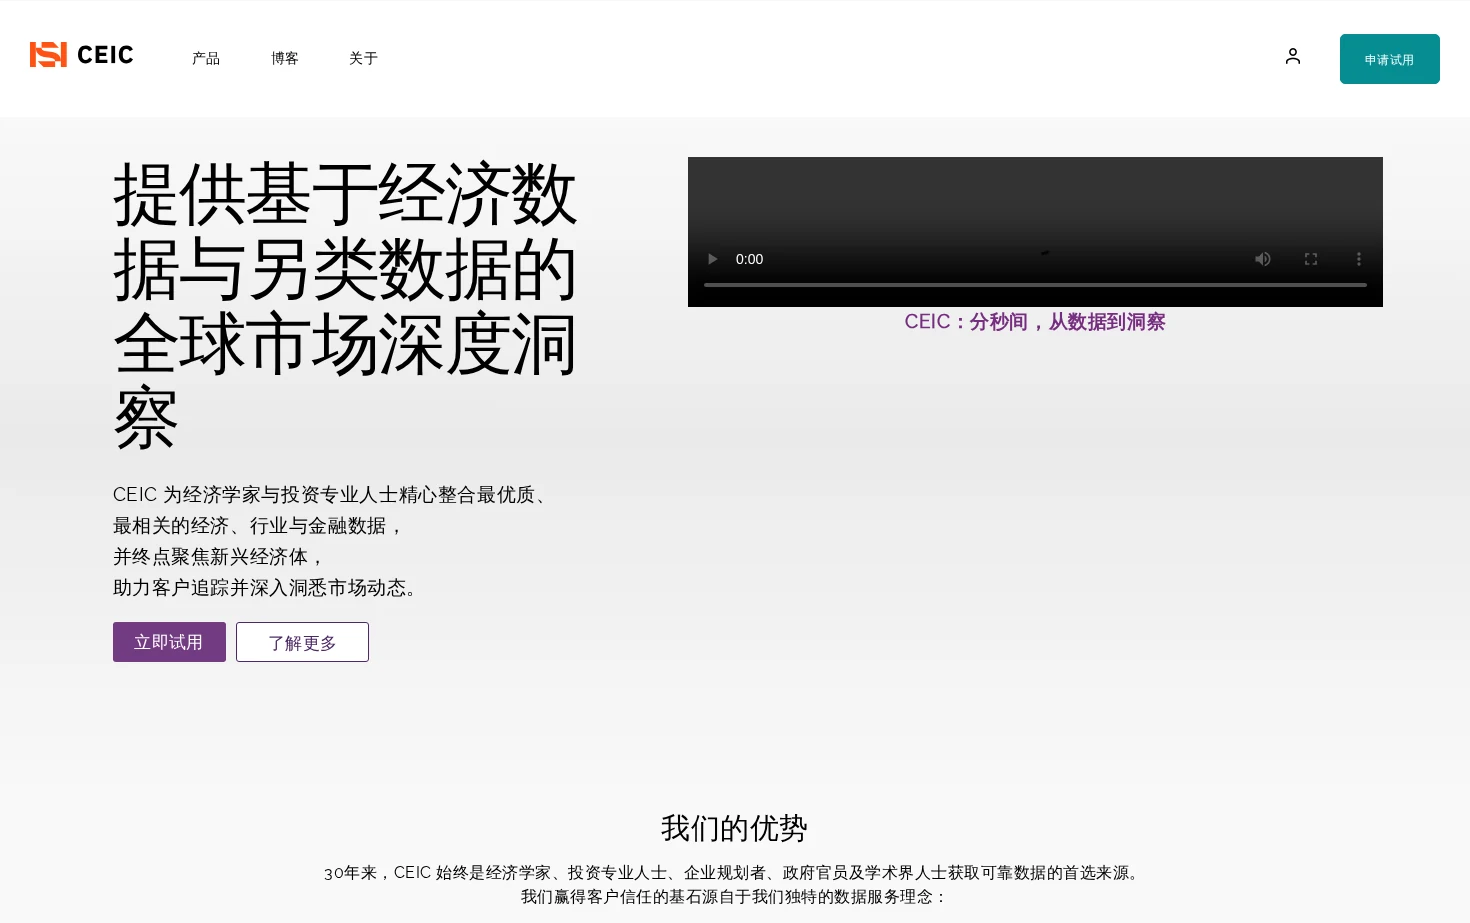Click the 申请试用 button
Image resolution: width=1470 pixels, height=923 pixels.
1390,59
